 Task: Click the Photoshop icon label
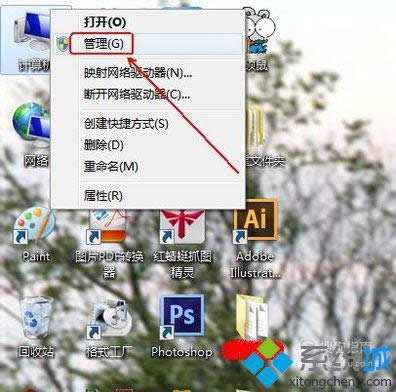click(182, 352)
